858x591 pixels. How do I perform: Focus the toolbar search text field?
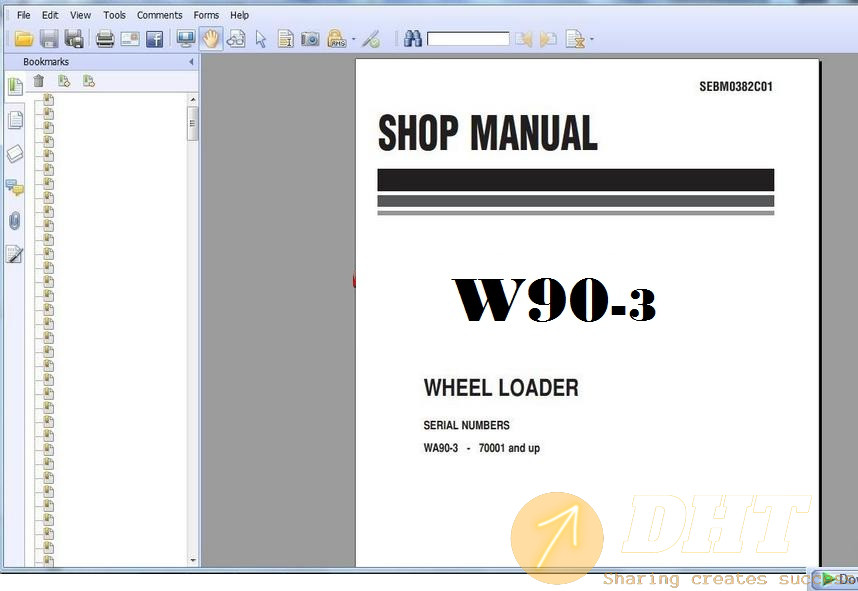468,39
